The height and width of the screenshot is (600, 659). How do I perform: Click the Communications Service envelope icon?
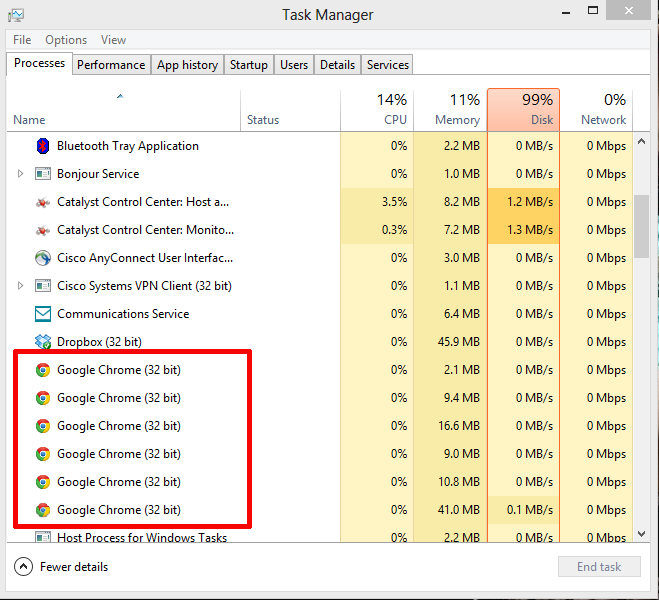point(43,314)
